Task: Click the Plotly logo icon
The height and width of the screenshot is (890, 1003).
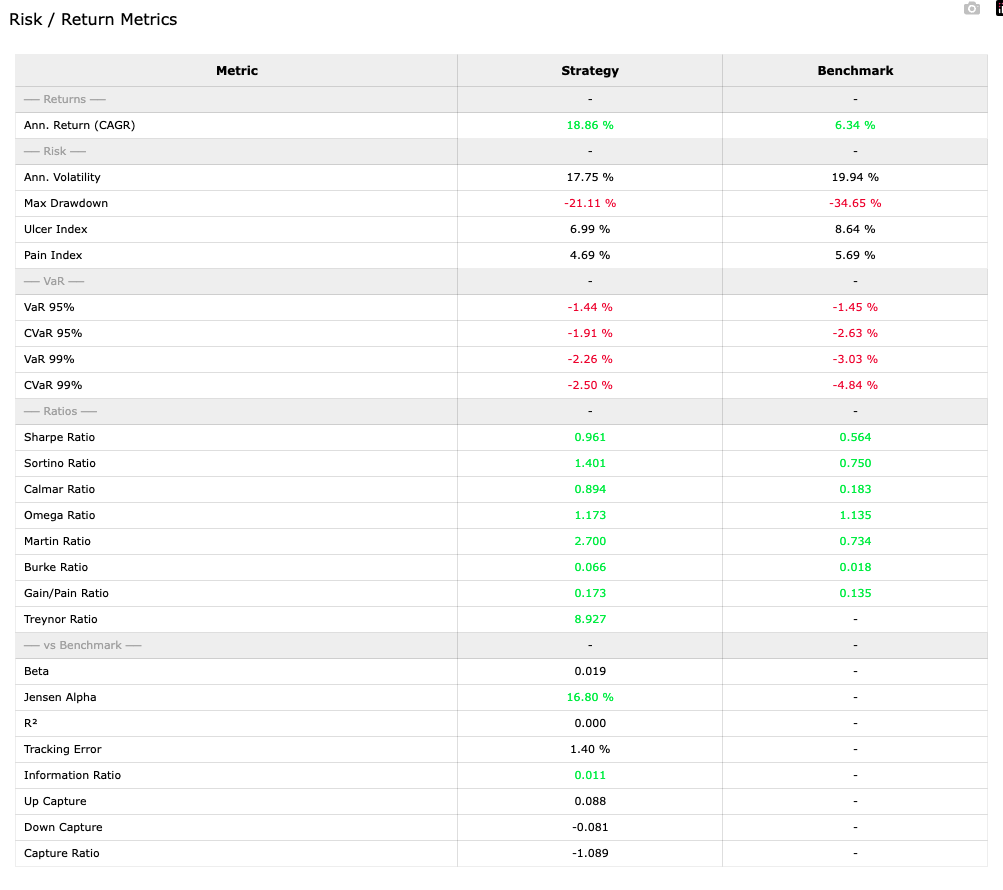Action: [998, 9]
